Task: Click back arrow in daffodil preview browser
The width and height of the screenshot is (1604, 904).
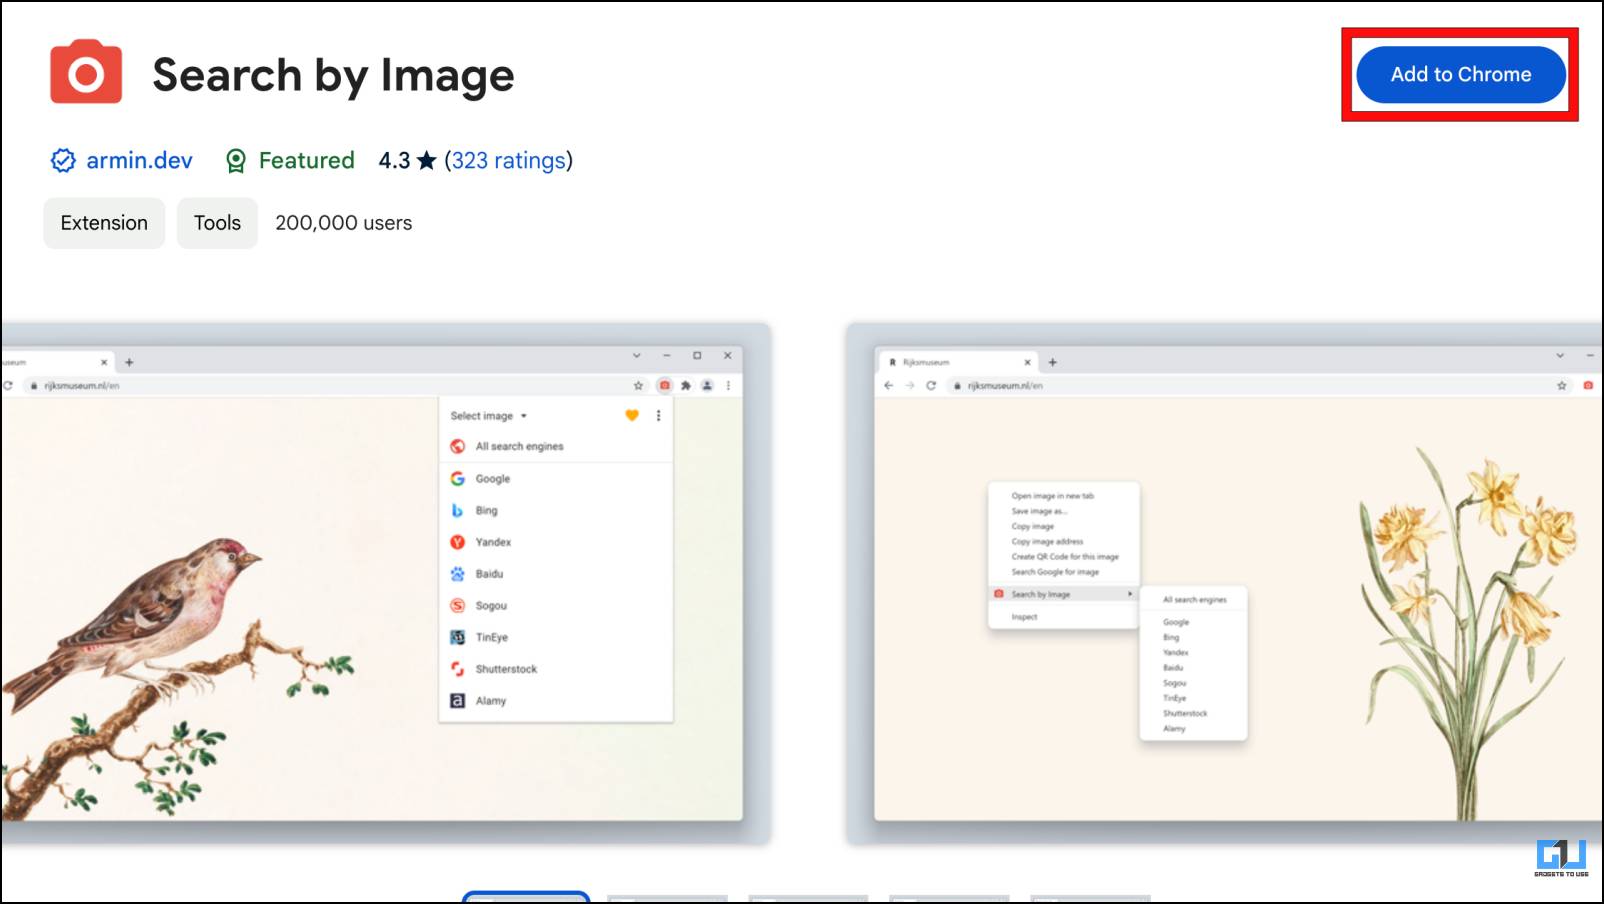Action: 888,385
